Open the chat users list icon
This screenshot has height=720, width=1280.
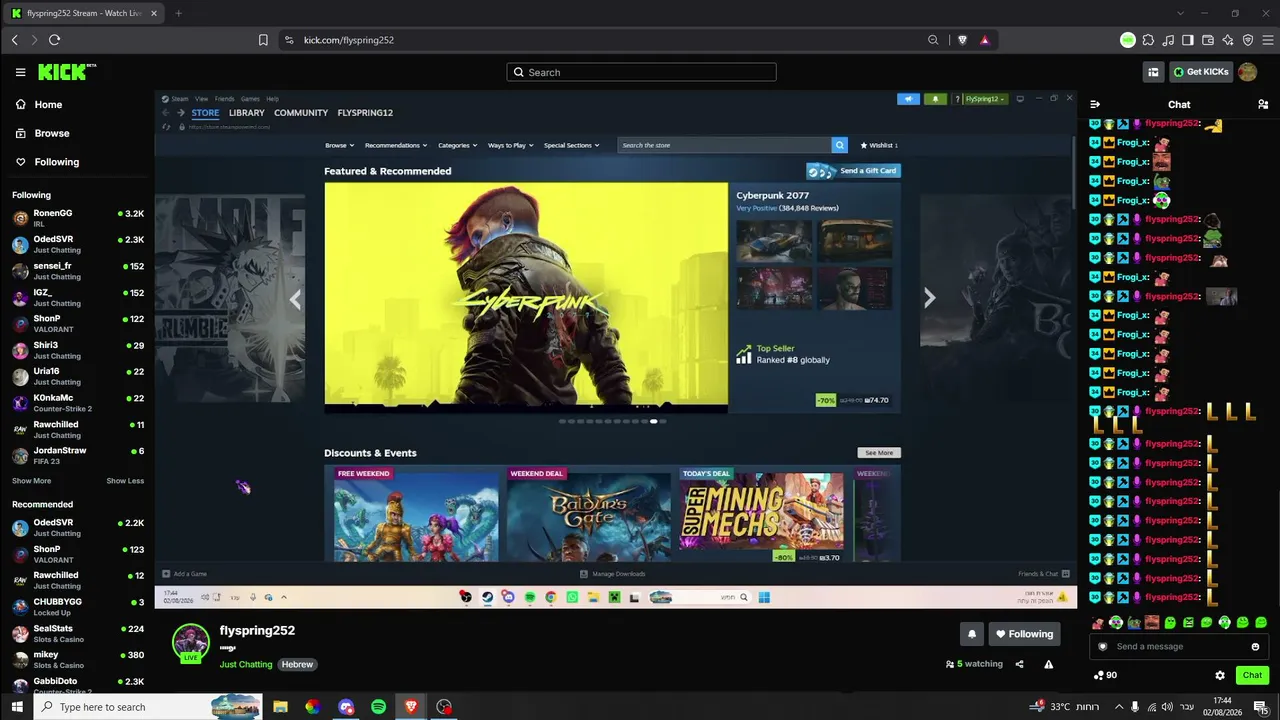click(x=1263, y=104)
